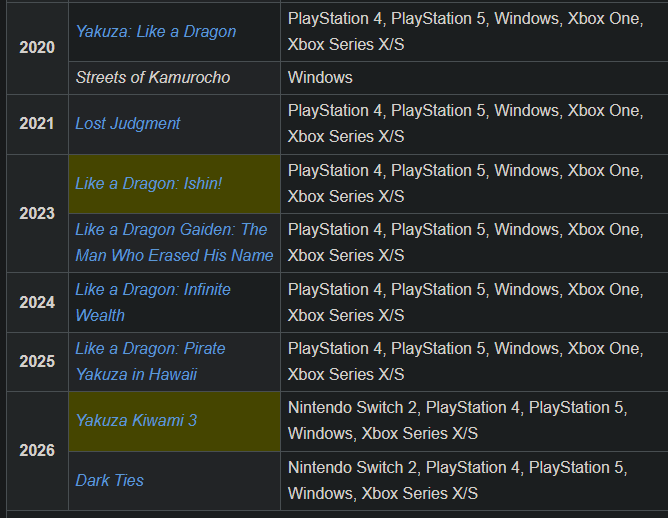This screenshot has height=518, width=668.
Task: Select the 2020 year cell
Action: 37,48
